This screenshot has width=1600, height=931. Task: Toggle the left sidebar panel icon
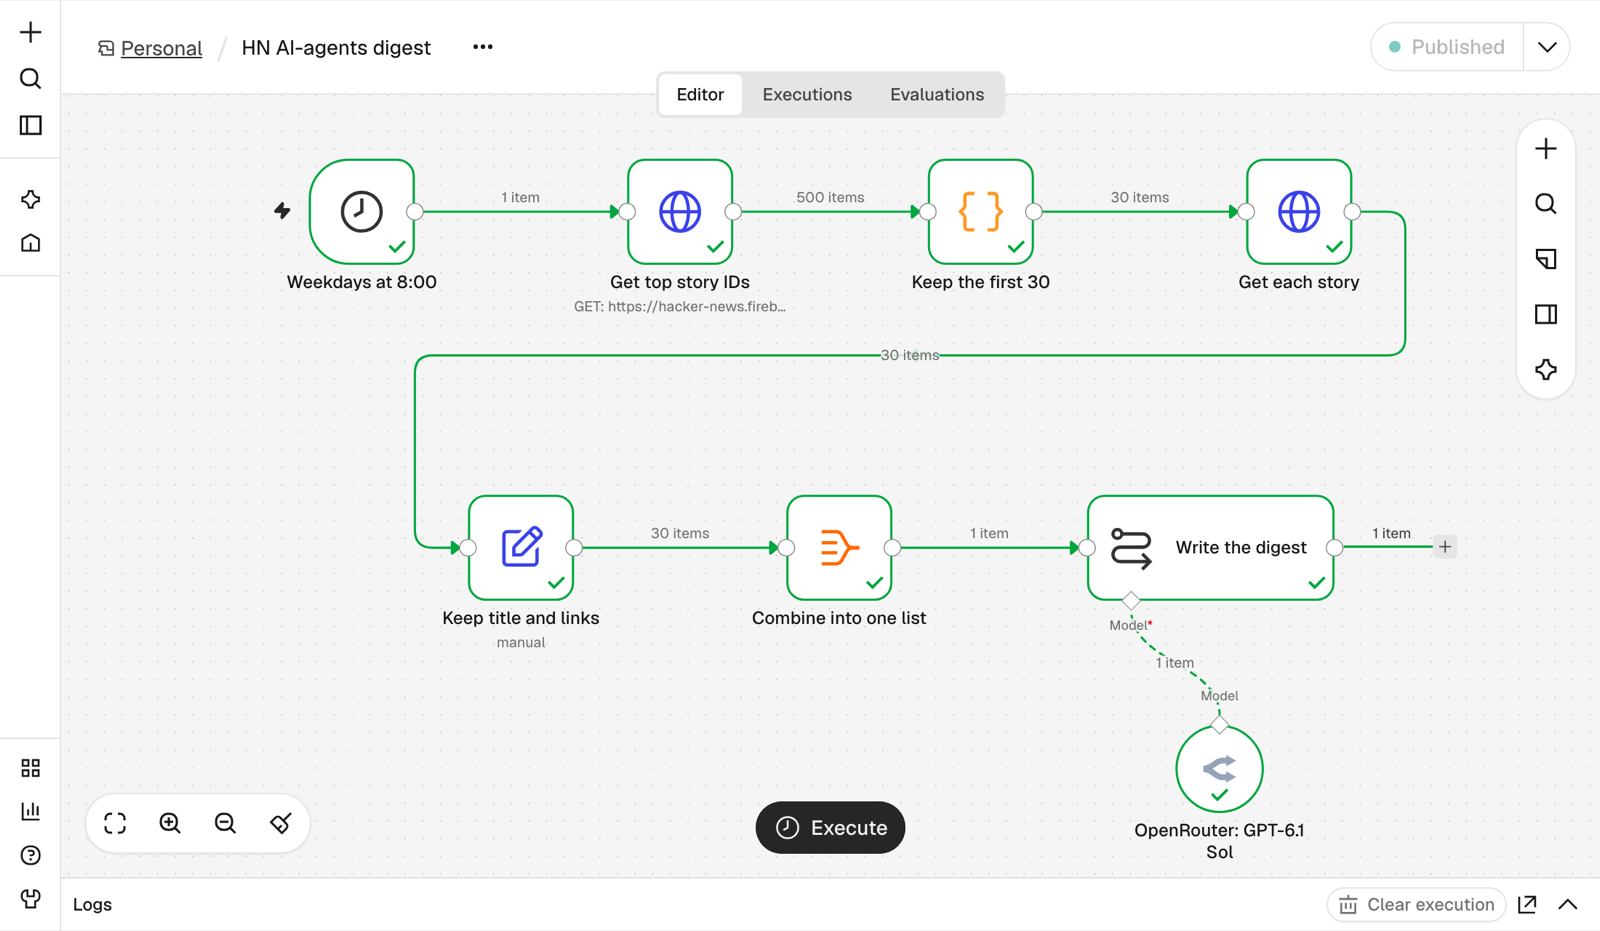click(31, 125)
